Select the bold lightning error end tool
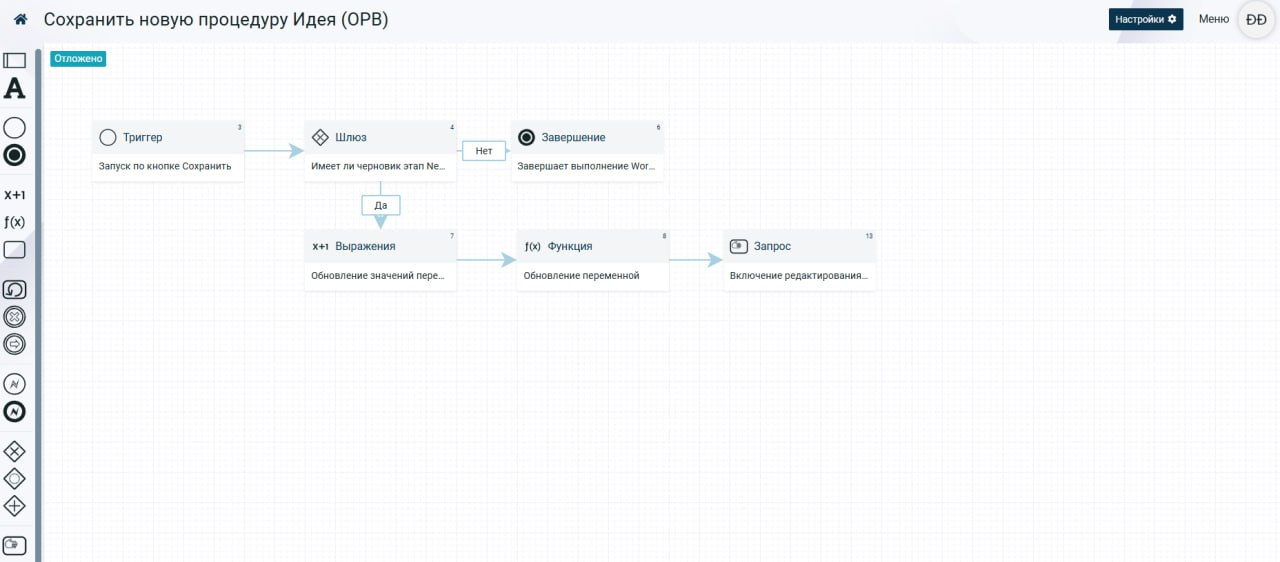Screen dimensions: 1280x562 tap(15, 411)
